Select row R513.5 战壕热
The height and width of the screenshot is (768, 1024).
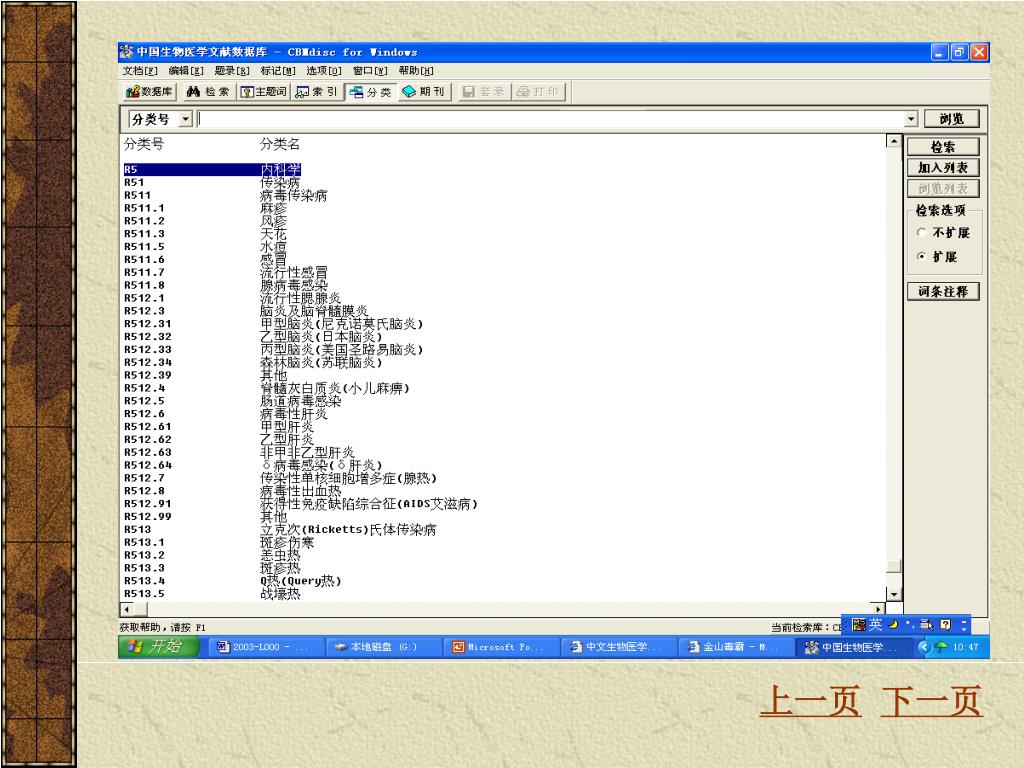click(212, 594)
